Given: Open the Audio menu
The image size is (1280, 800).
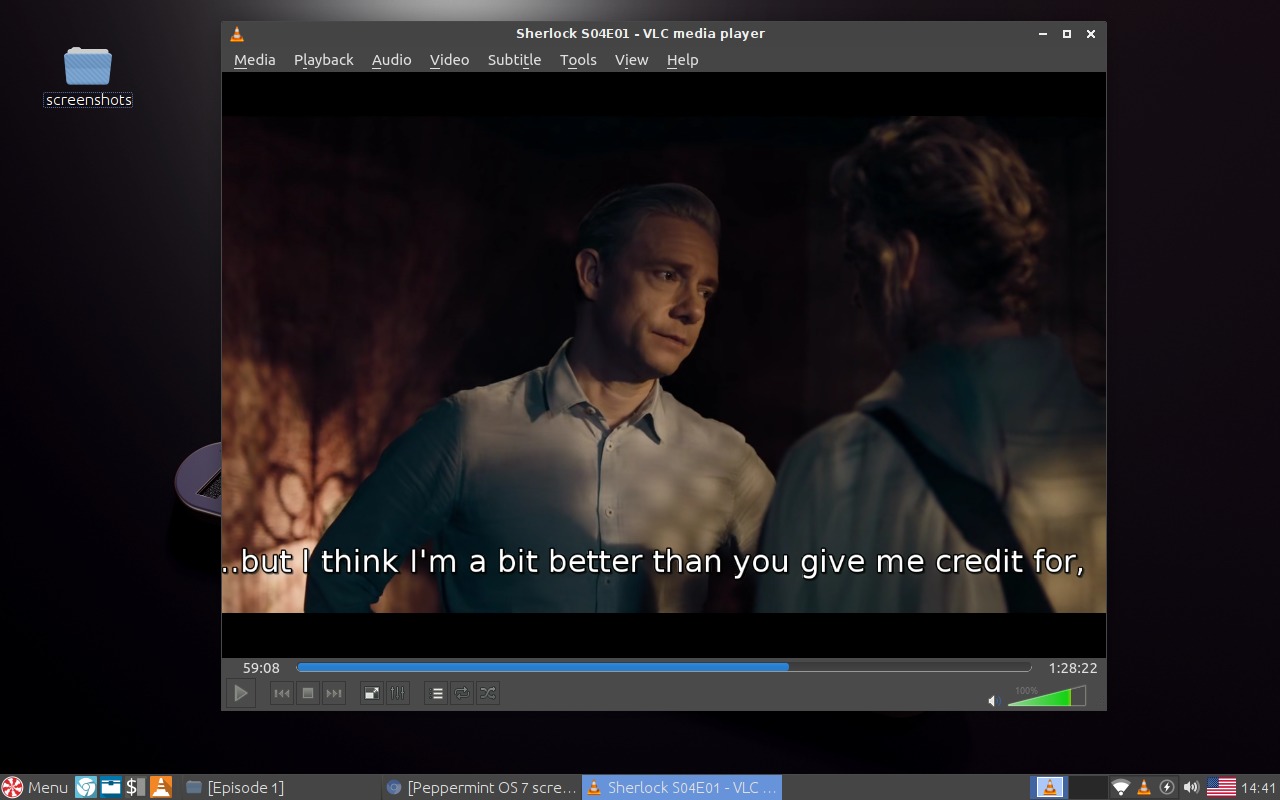Looking at the screenshot, I should click(x=391, y=60).
